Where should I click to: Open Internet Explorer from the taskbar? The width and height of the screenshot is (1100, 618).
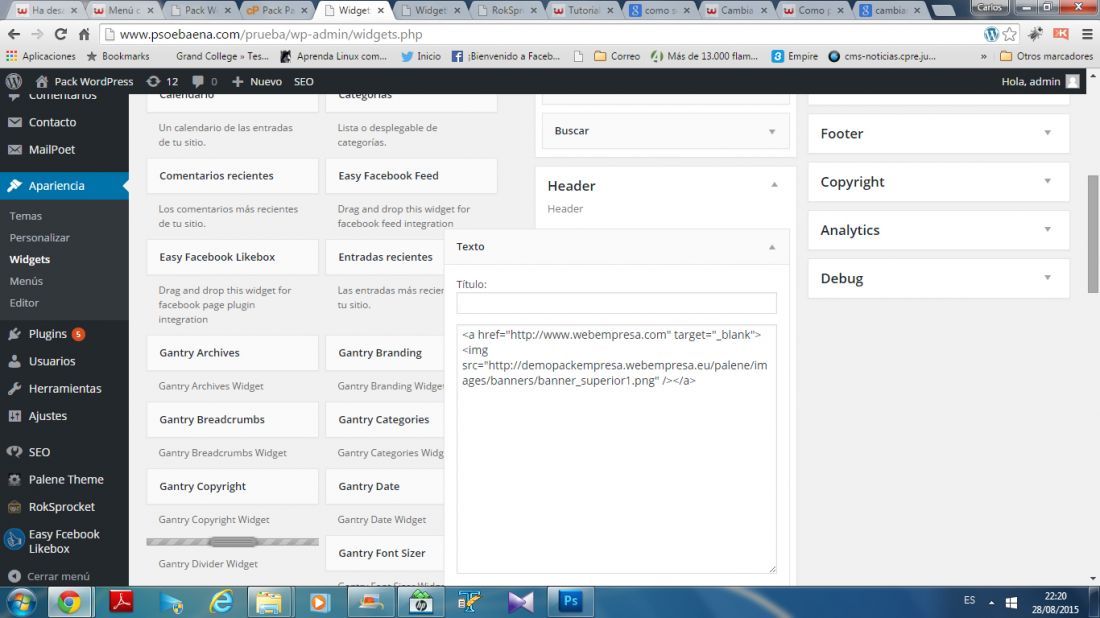[221, 602]
